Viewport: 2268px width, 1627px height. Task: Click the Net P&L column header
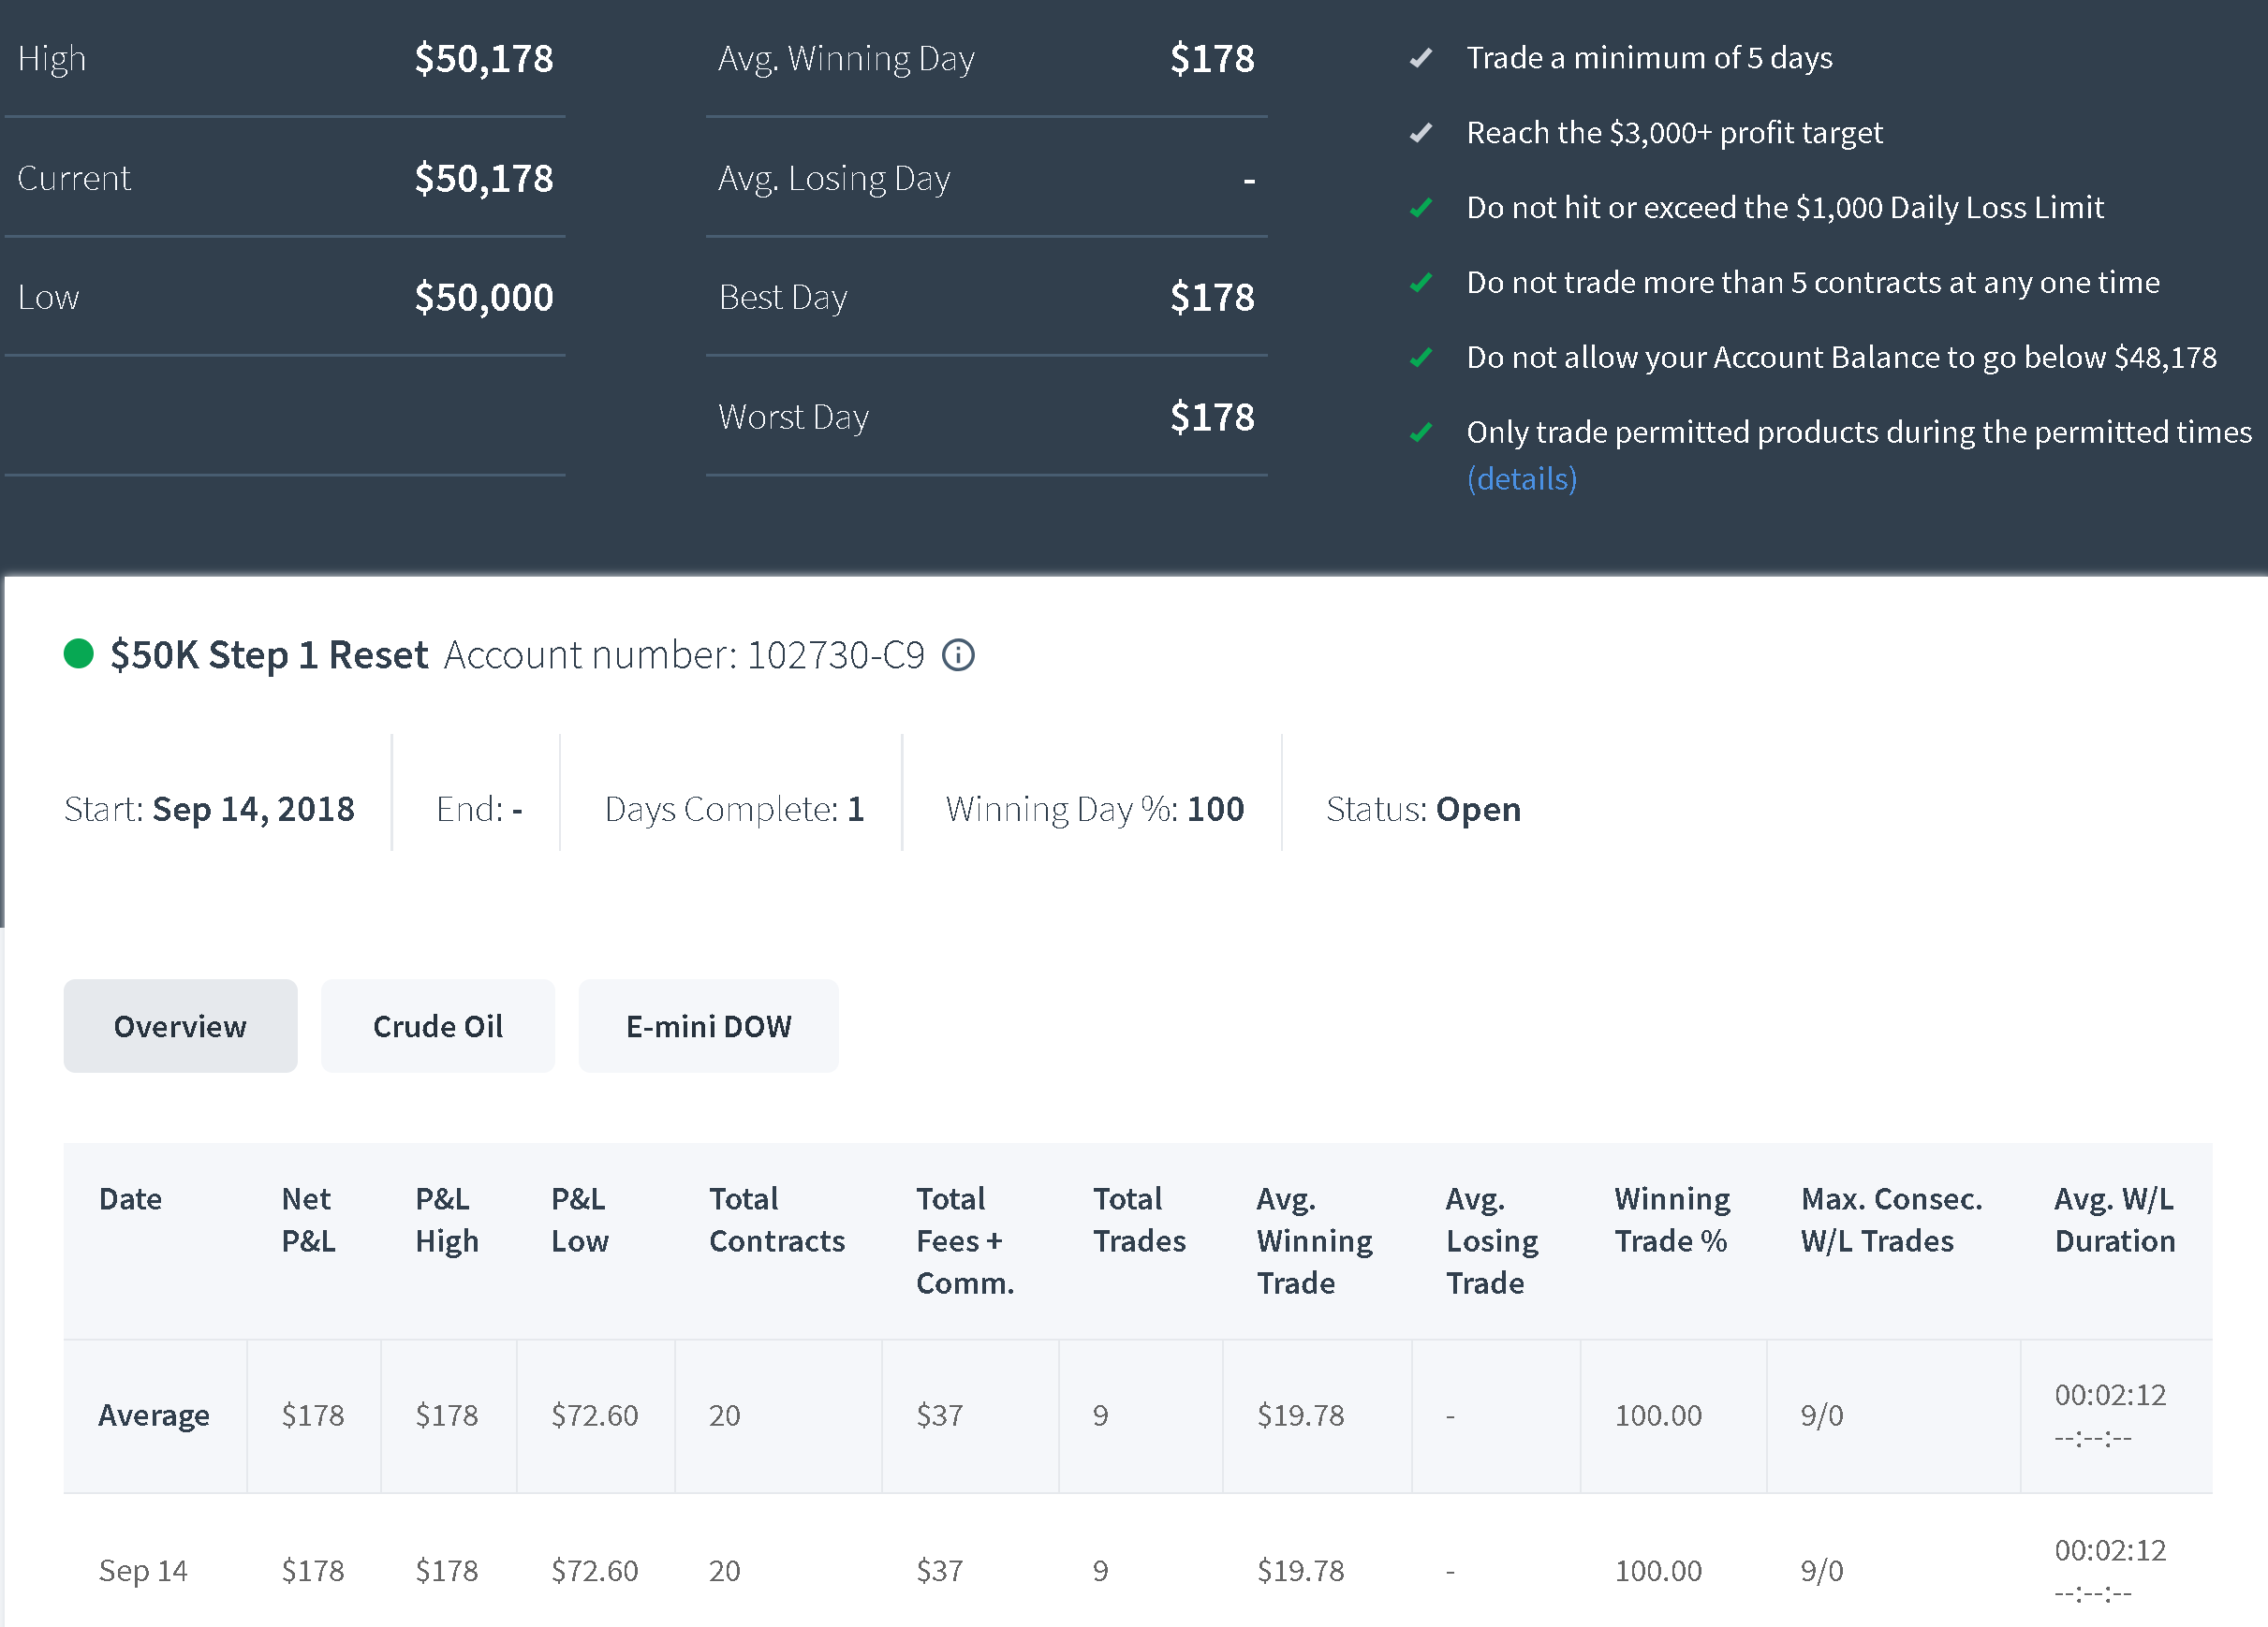(308, 1220)
